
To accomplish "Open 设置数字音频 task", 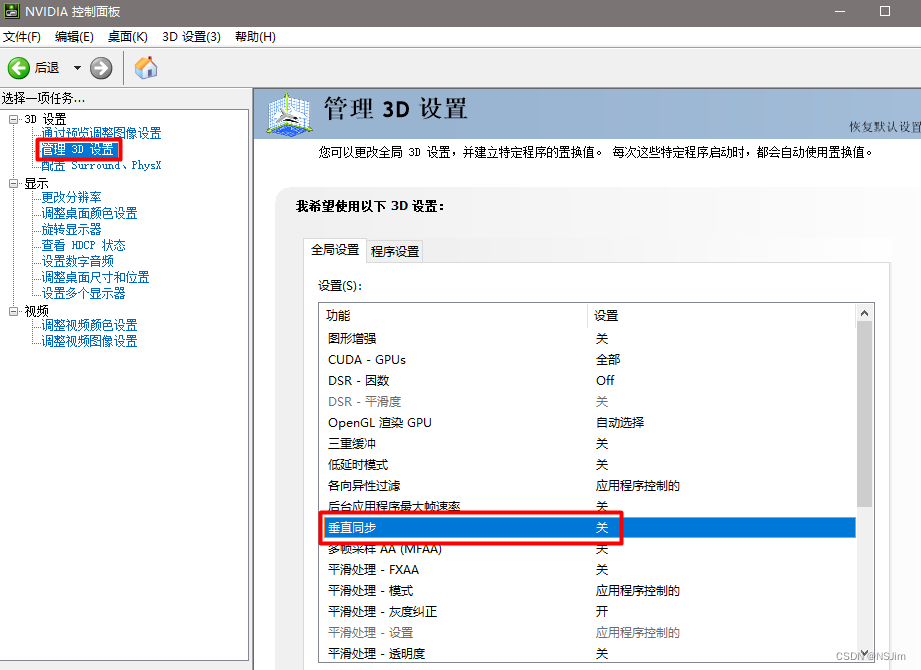I will 78,261.
